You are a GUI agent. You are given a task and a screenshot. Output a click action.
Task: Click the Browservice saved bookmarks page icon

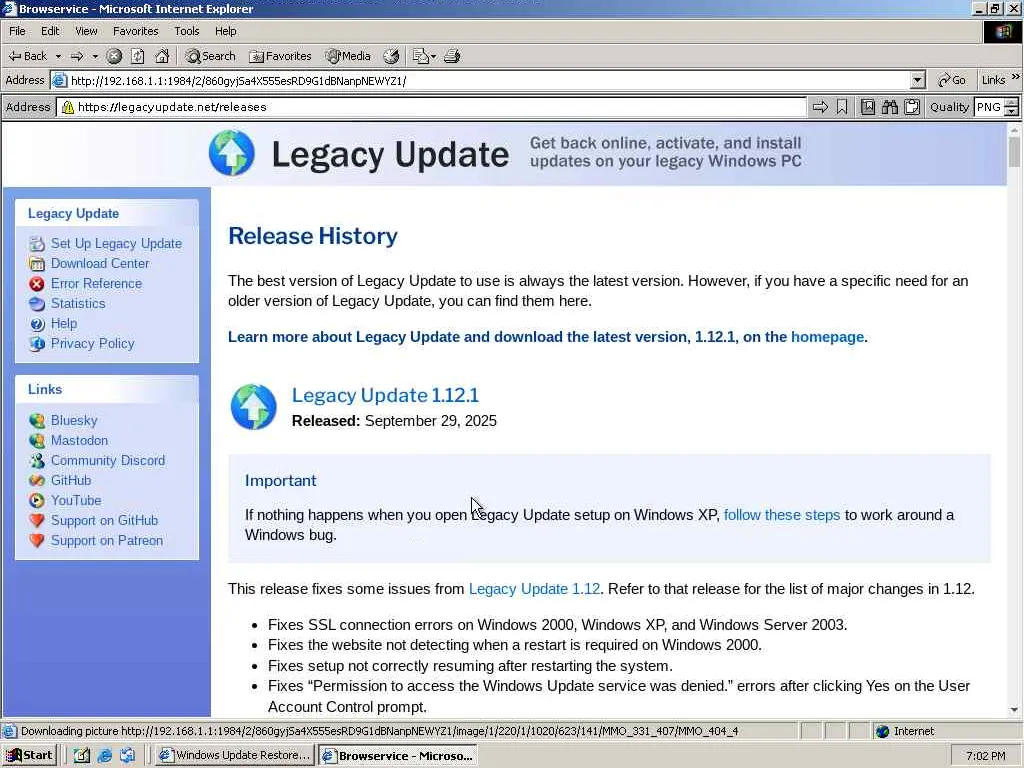click(x=867, y=107)
